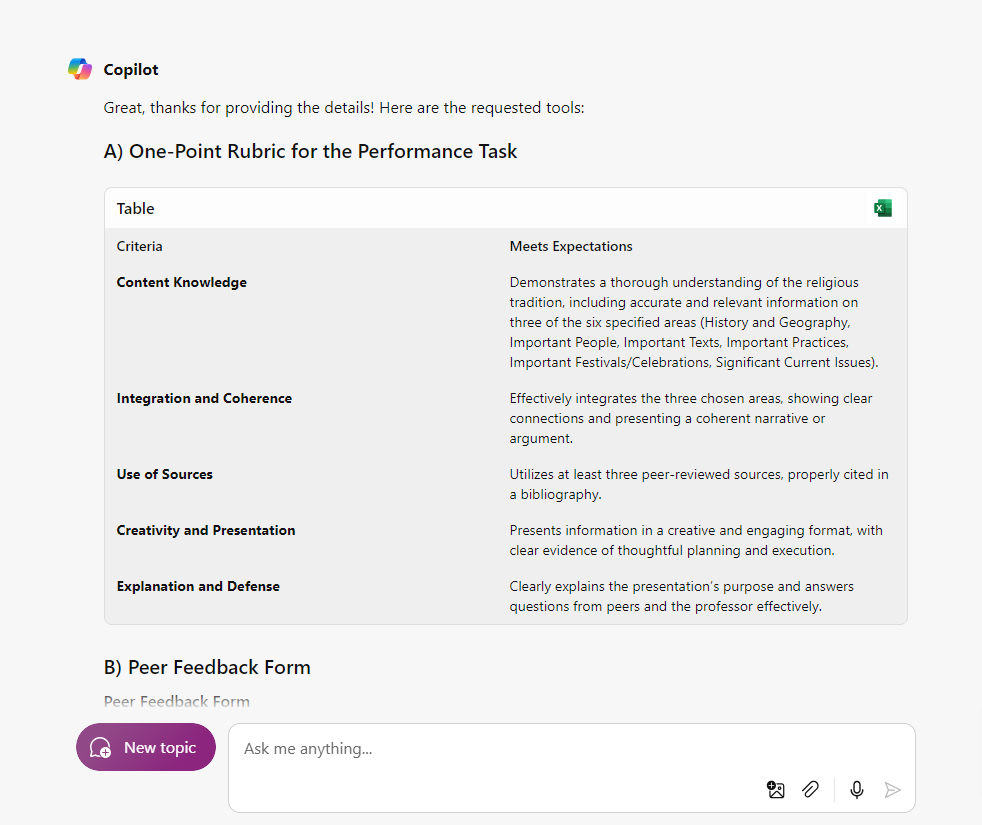
Task: Click the 'Table' header label
Action: point(135,209)
